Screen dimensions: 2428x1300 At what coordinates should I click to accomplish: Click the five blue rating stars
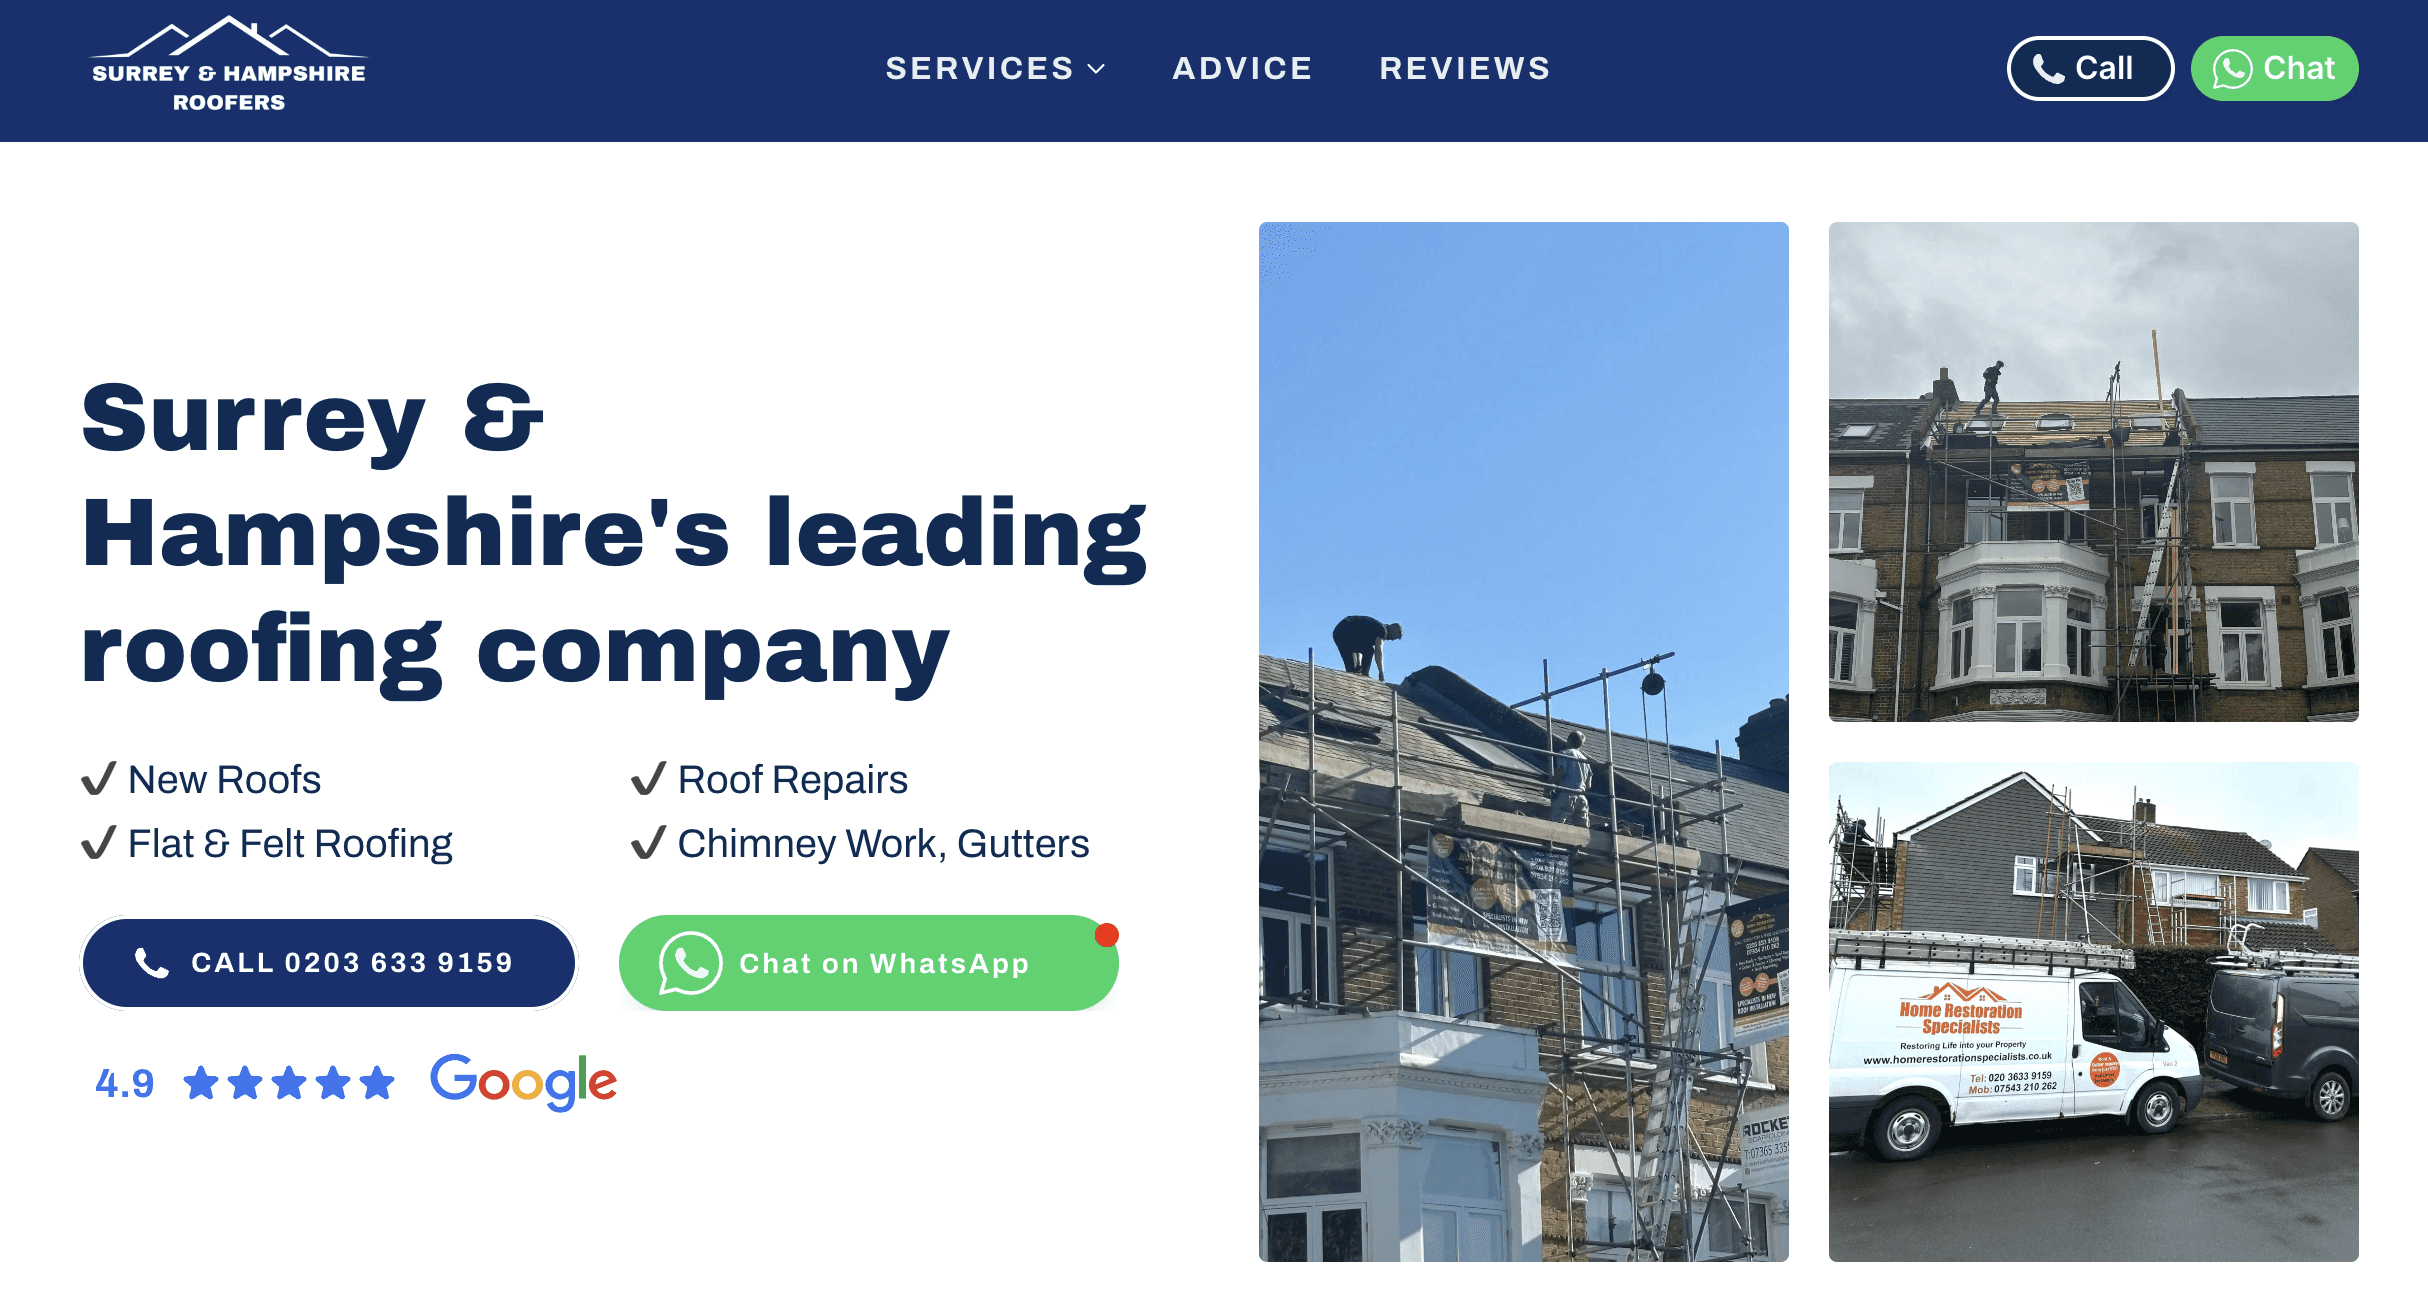pos(289,1083)
